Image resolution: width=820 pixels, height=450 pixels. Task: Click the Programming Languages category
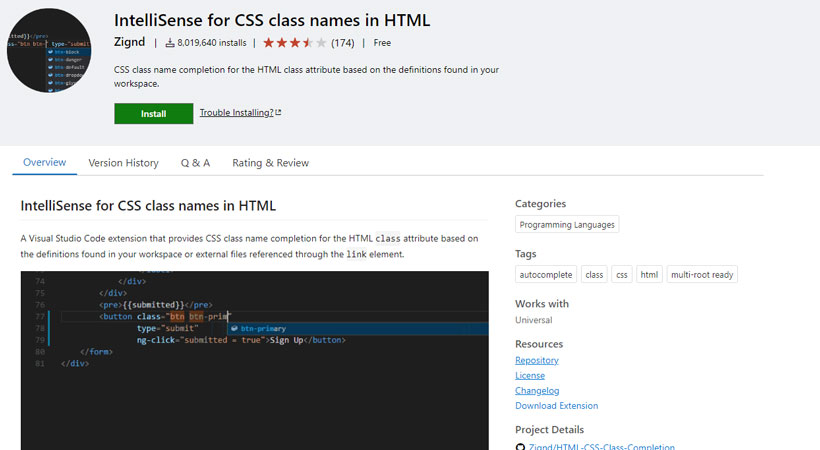(x=567, y=224)
